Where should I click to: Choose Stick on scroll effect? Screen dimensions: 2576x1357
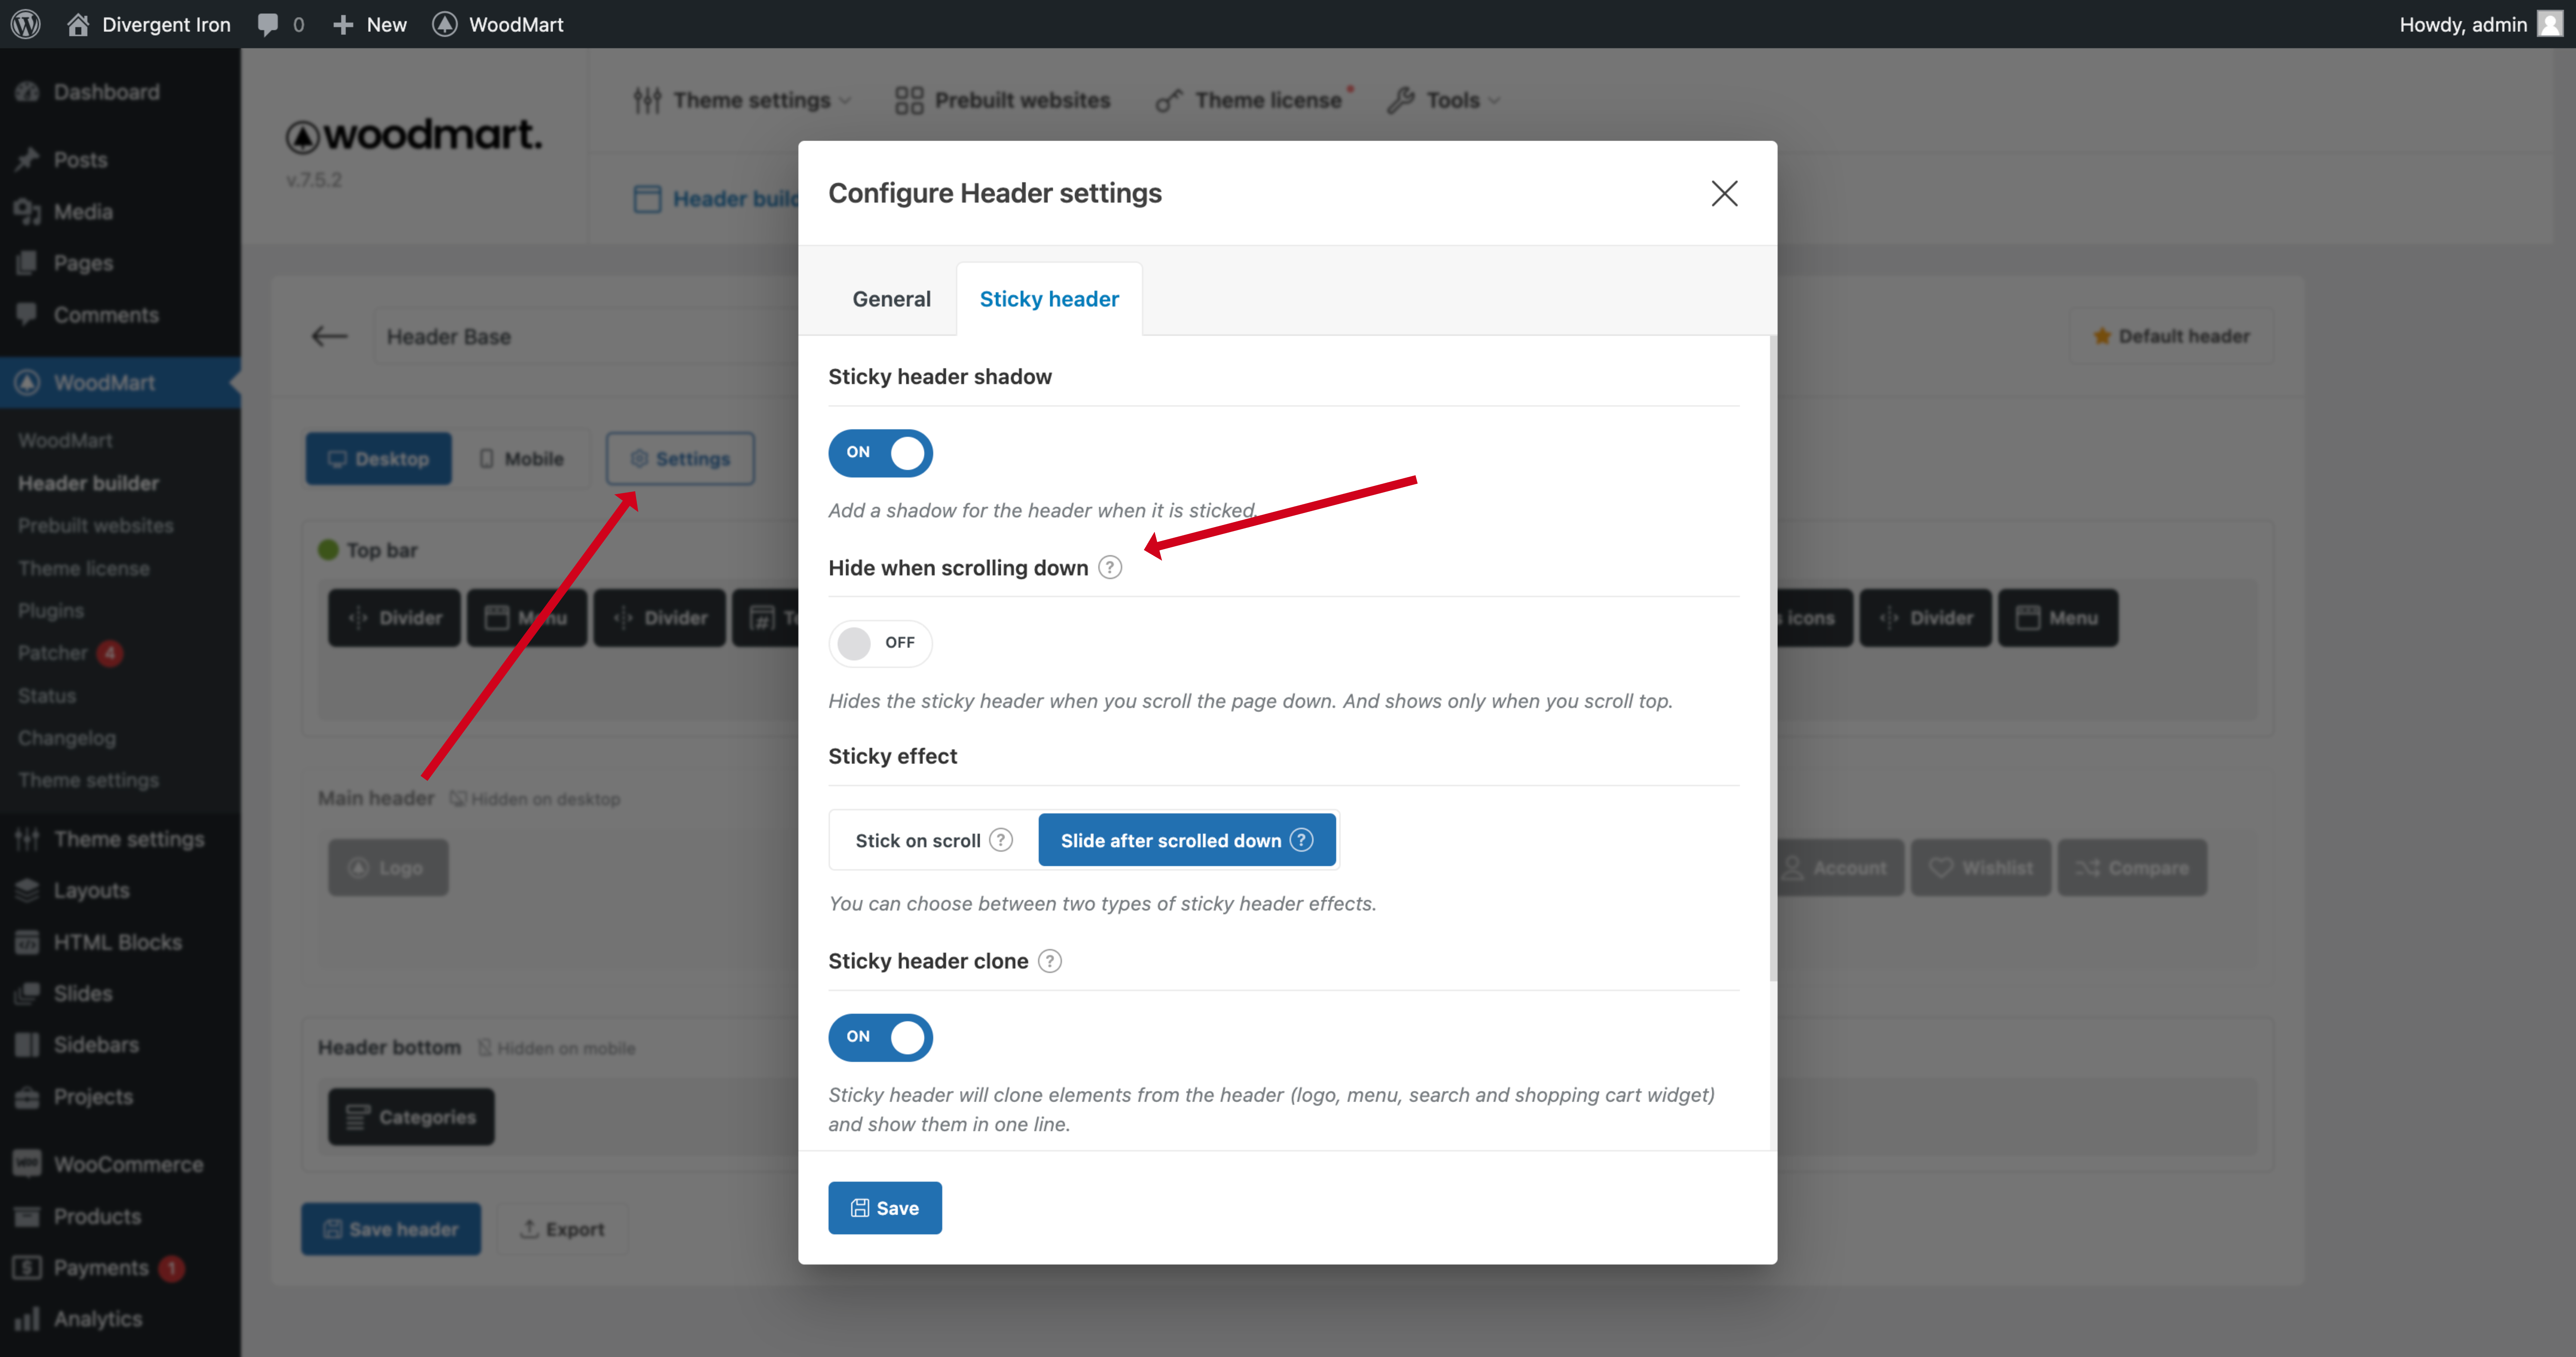point(933,840)
